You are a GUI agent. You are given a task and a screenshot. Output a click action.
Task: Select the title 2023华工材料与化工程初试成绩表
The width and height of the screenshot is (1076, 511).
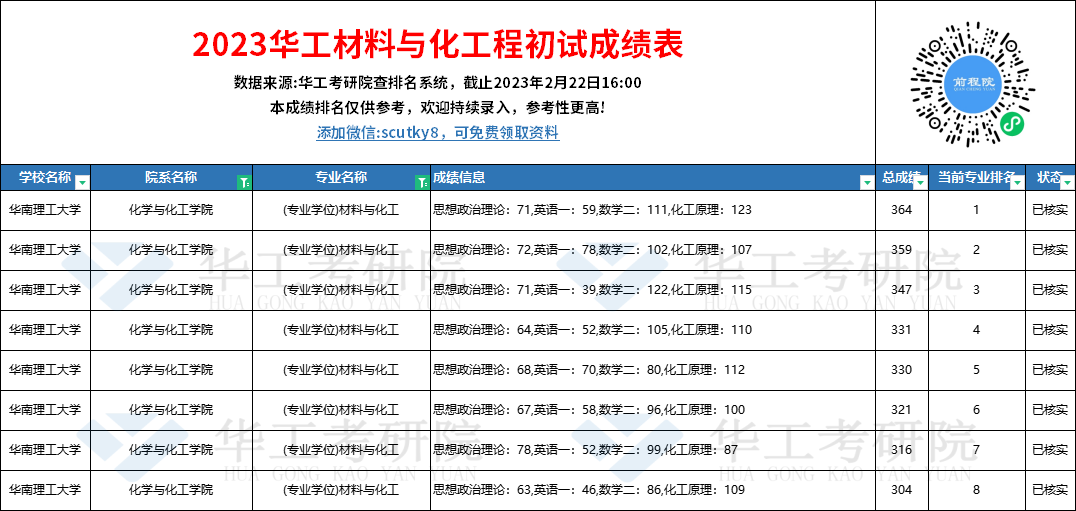tap(438, 45)
